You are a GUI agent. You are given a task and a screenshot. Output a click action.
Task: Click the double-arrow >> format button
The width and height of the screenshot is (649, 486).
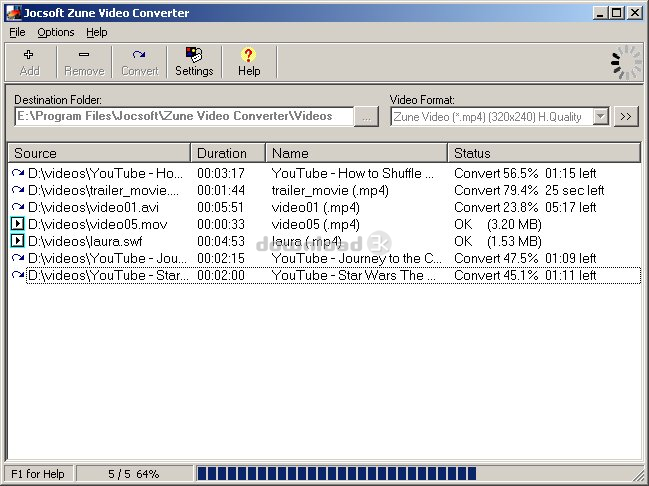tap(626, 117)
